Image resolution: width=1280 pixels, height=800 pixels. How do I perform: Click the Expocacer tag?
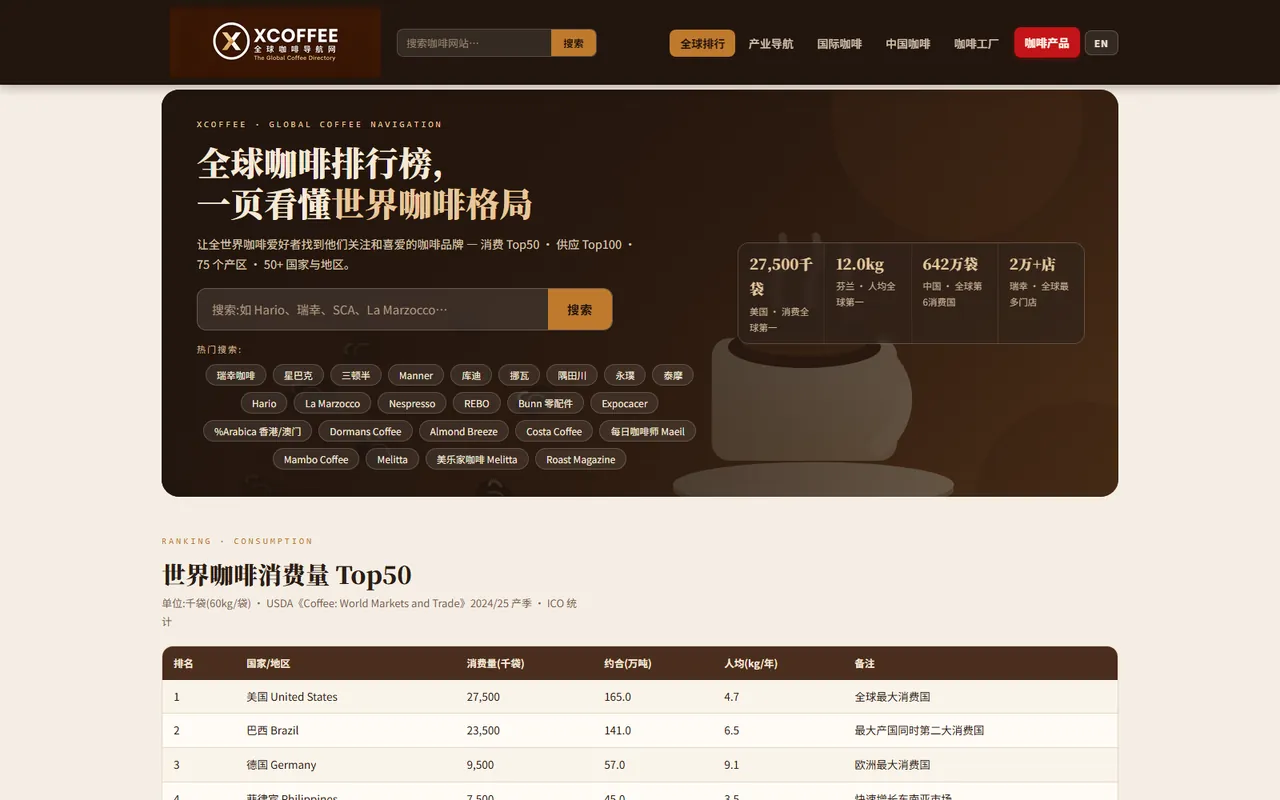(x=625, y=403)
